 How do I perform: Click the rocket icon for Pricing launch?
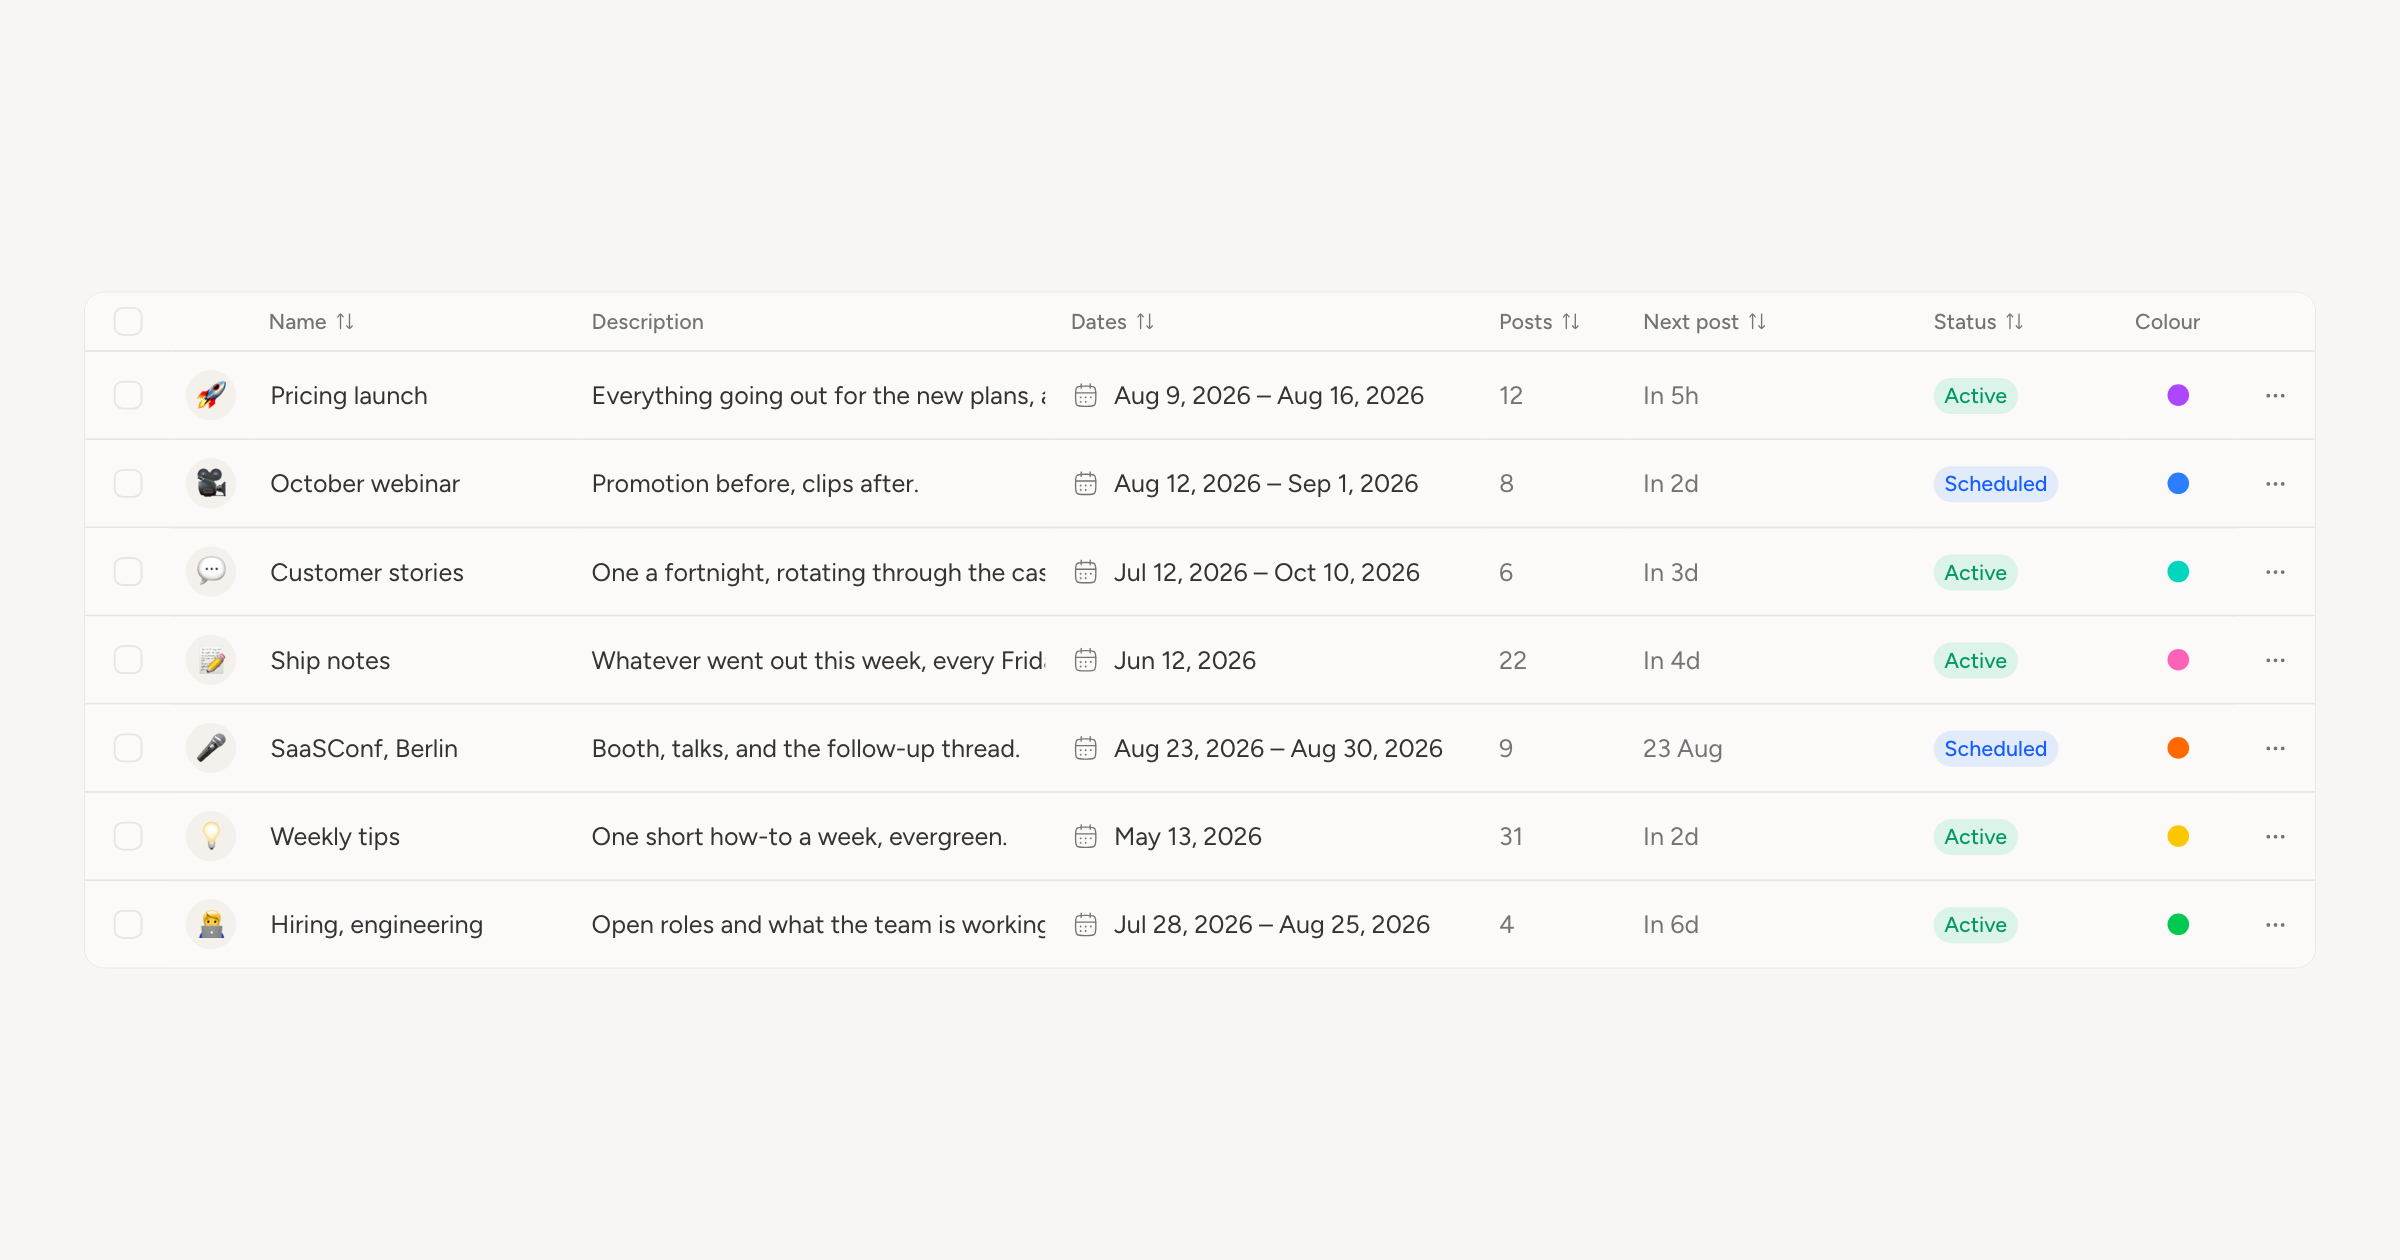click(x=211, y=395)
